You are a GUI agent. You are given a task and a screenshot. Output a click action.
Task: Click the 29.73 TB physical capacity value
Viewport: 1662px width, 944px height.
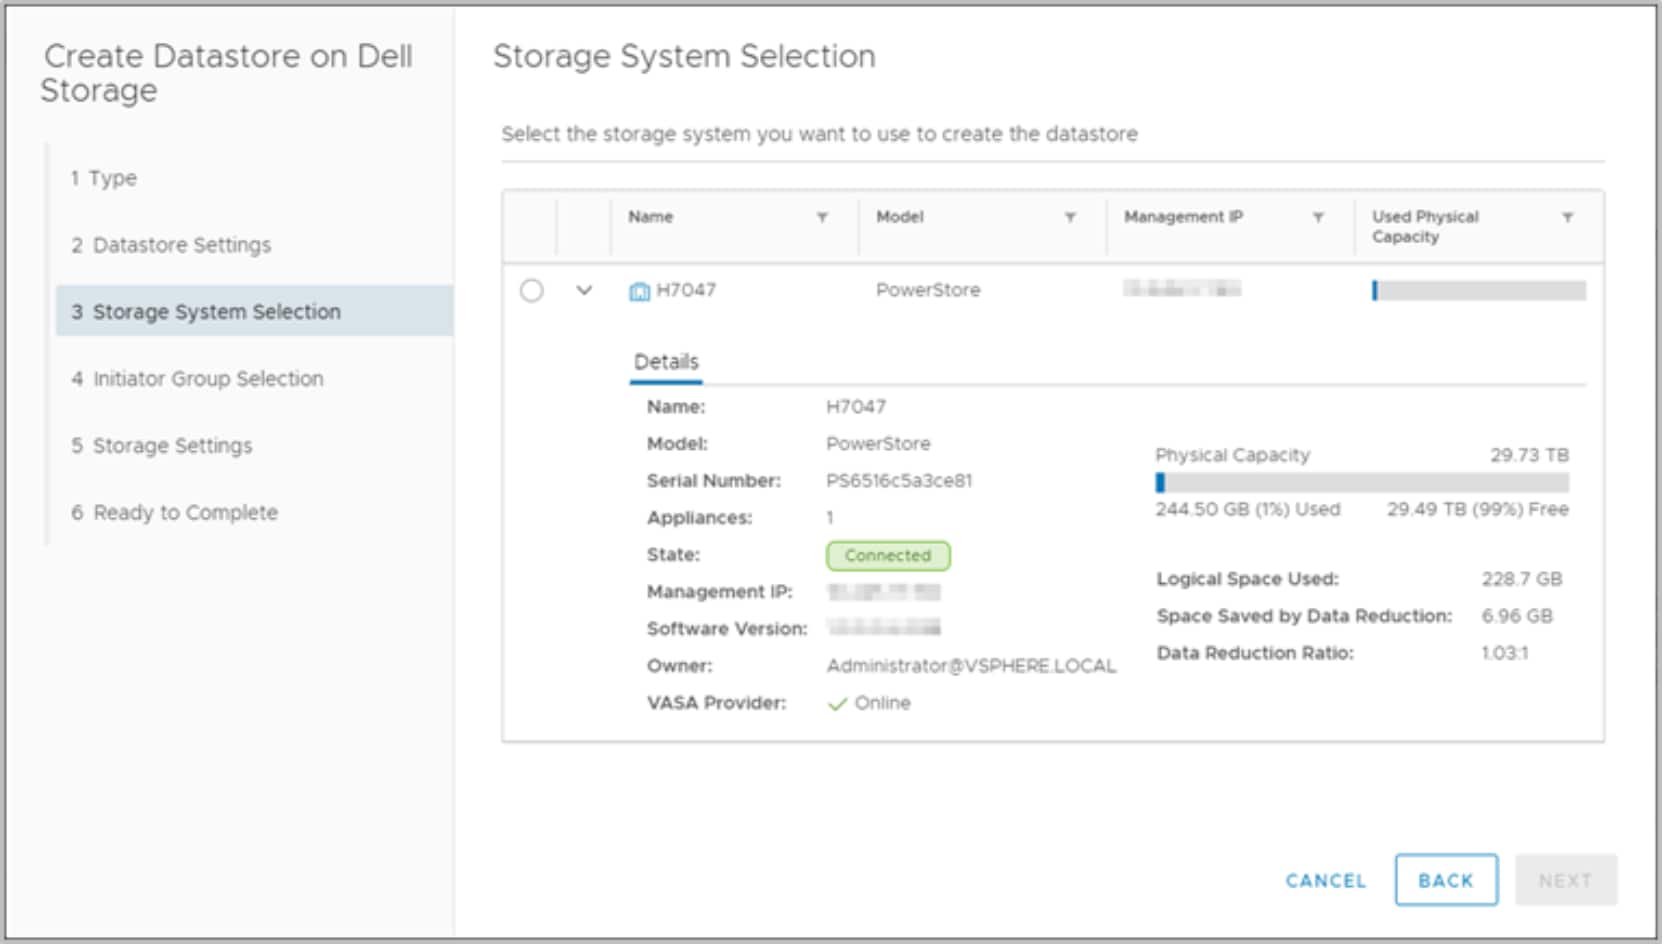1529,455
